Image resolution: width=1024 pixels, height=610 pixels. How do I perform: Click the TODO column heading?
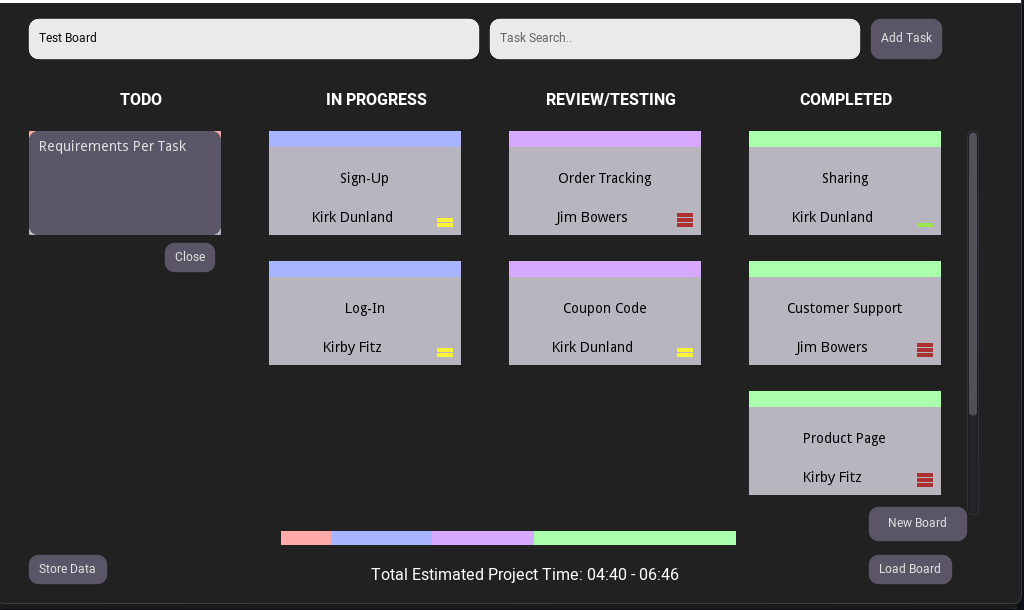pyautogui.click(x=141, y=99)
